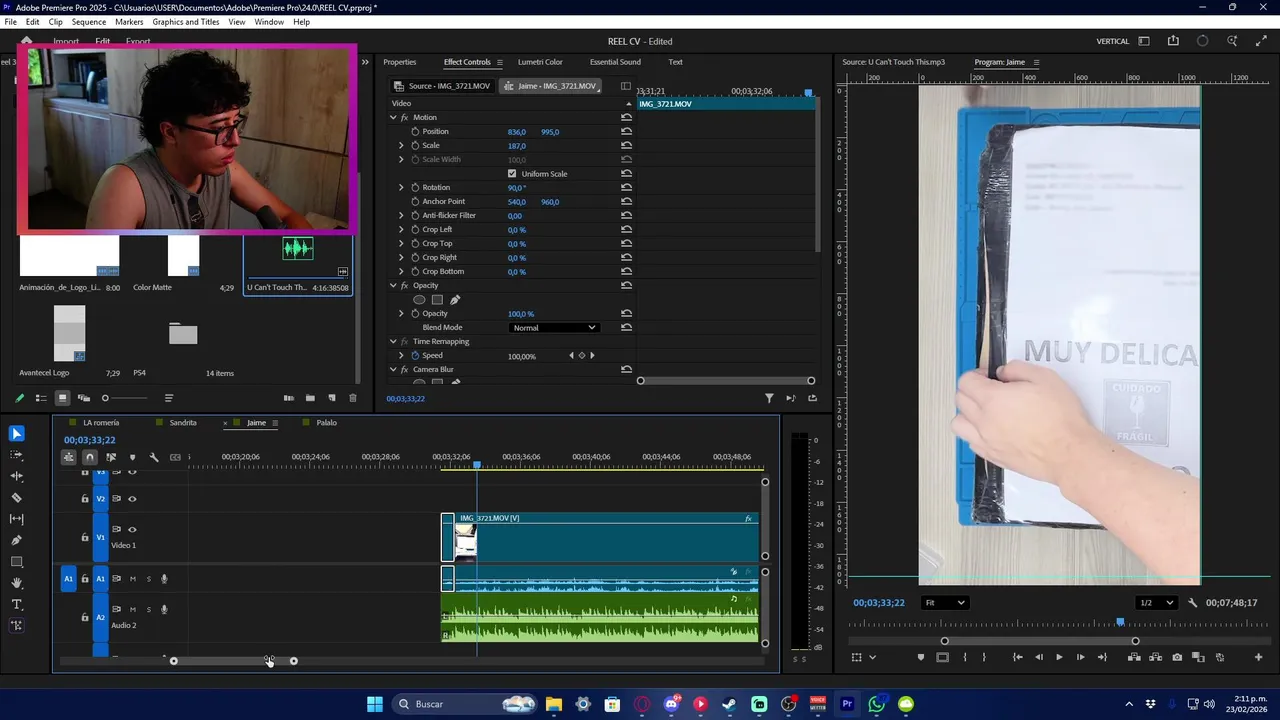Expand the Rotation parameter

point(401,188)
